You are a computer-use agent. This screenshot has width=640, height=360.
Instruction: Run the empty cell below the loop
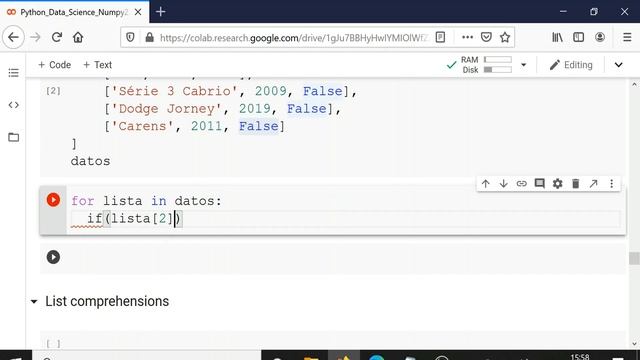click(x=53, y=257)
